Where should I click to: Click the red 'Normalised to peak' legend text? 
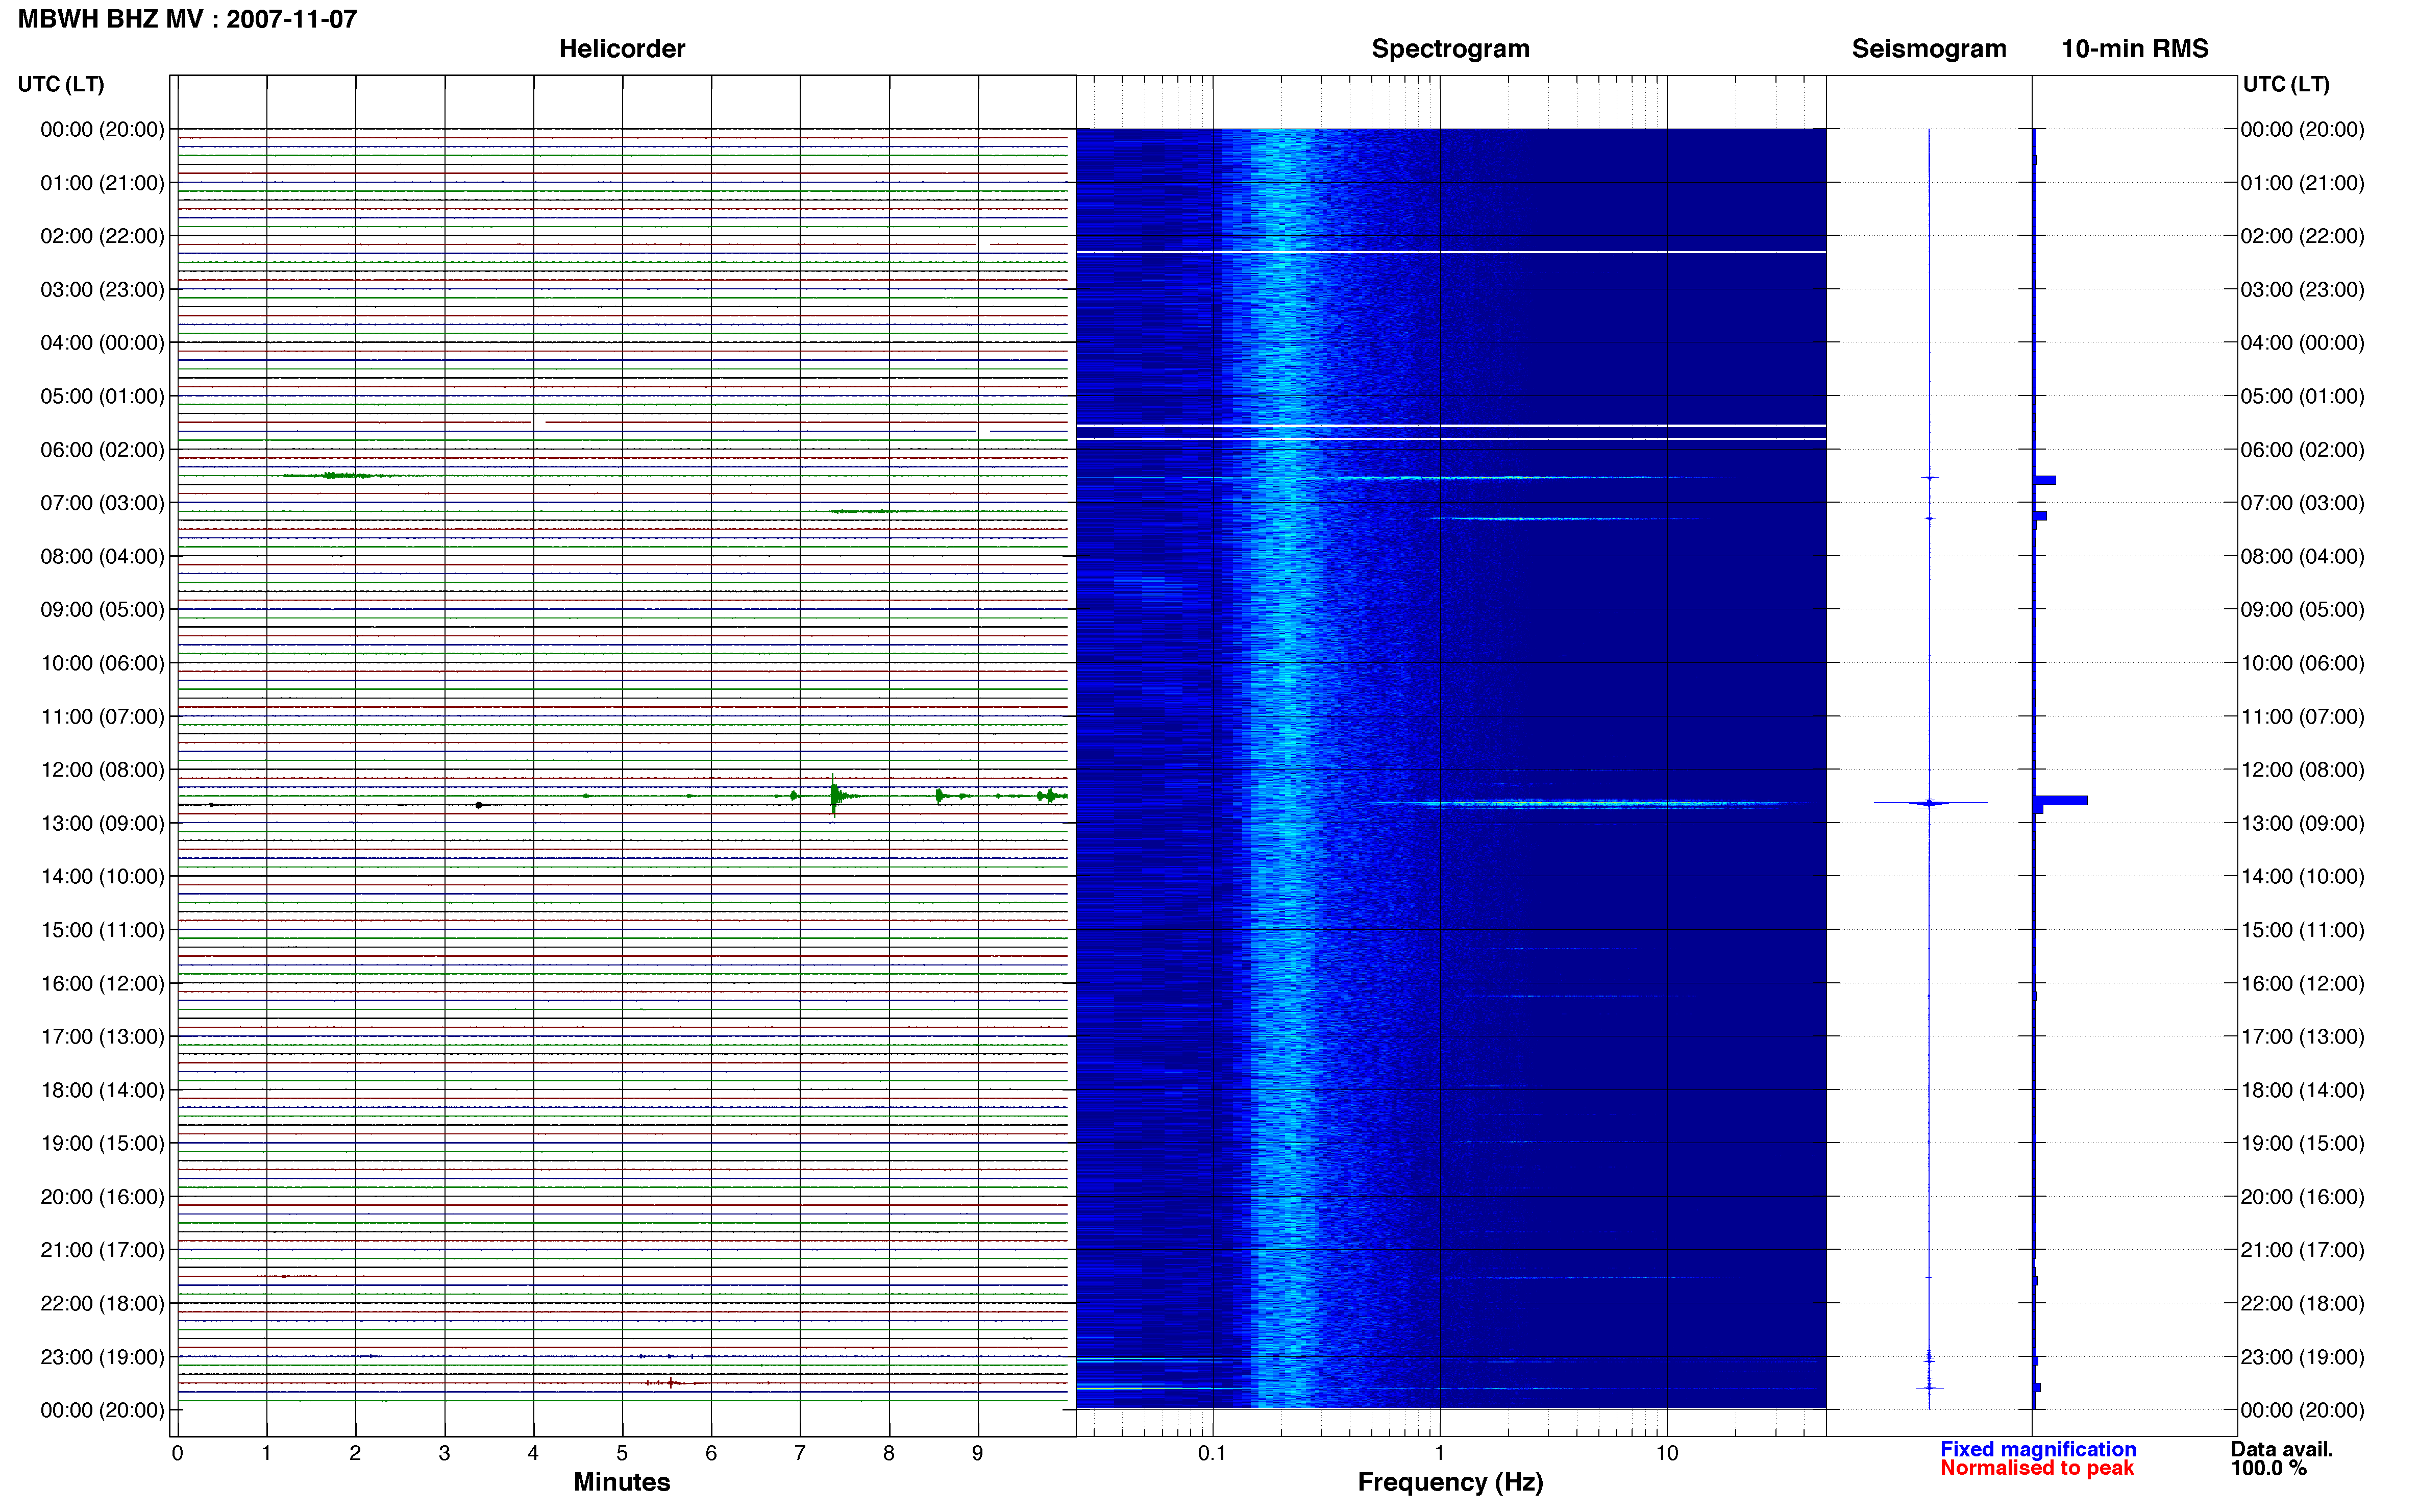pyautogui.click(x=2036, y=1468)
